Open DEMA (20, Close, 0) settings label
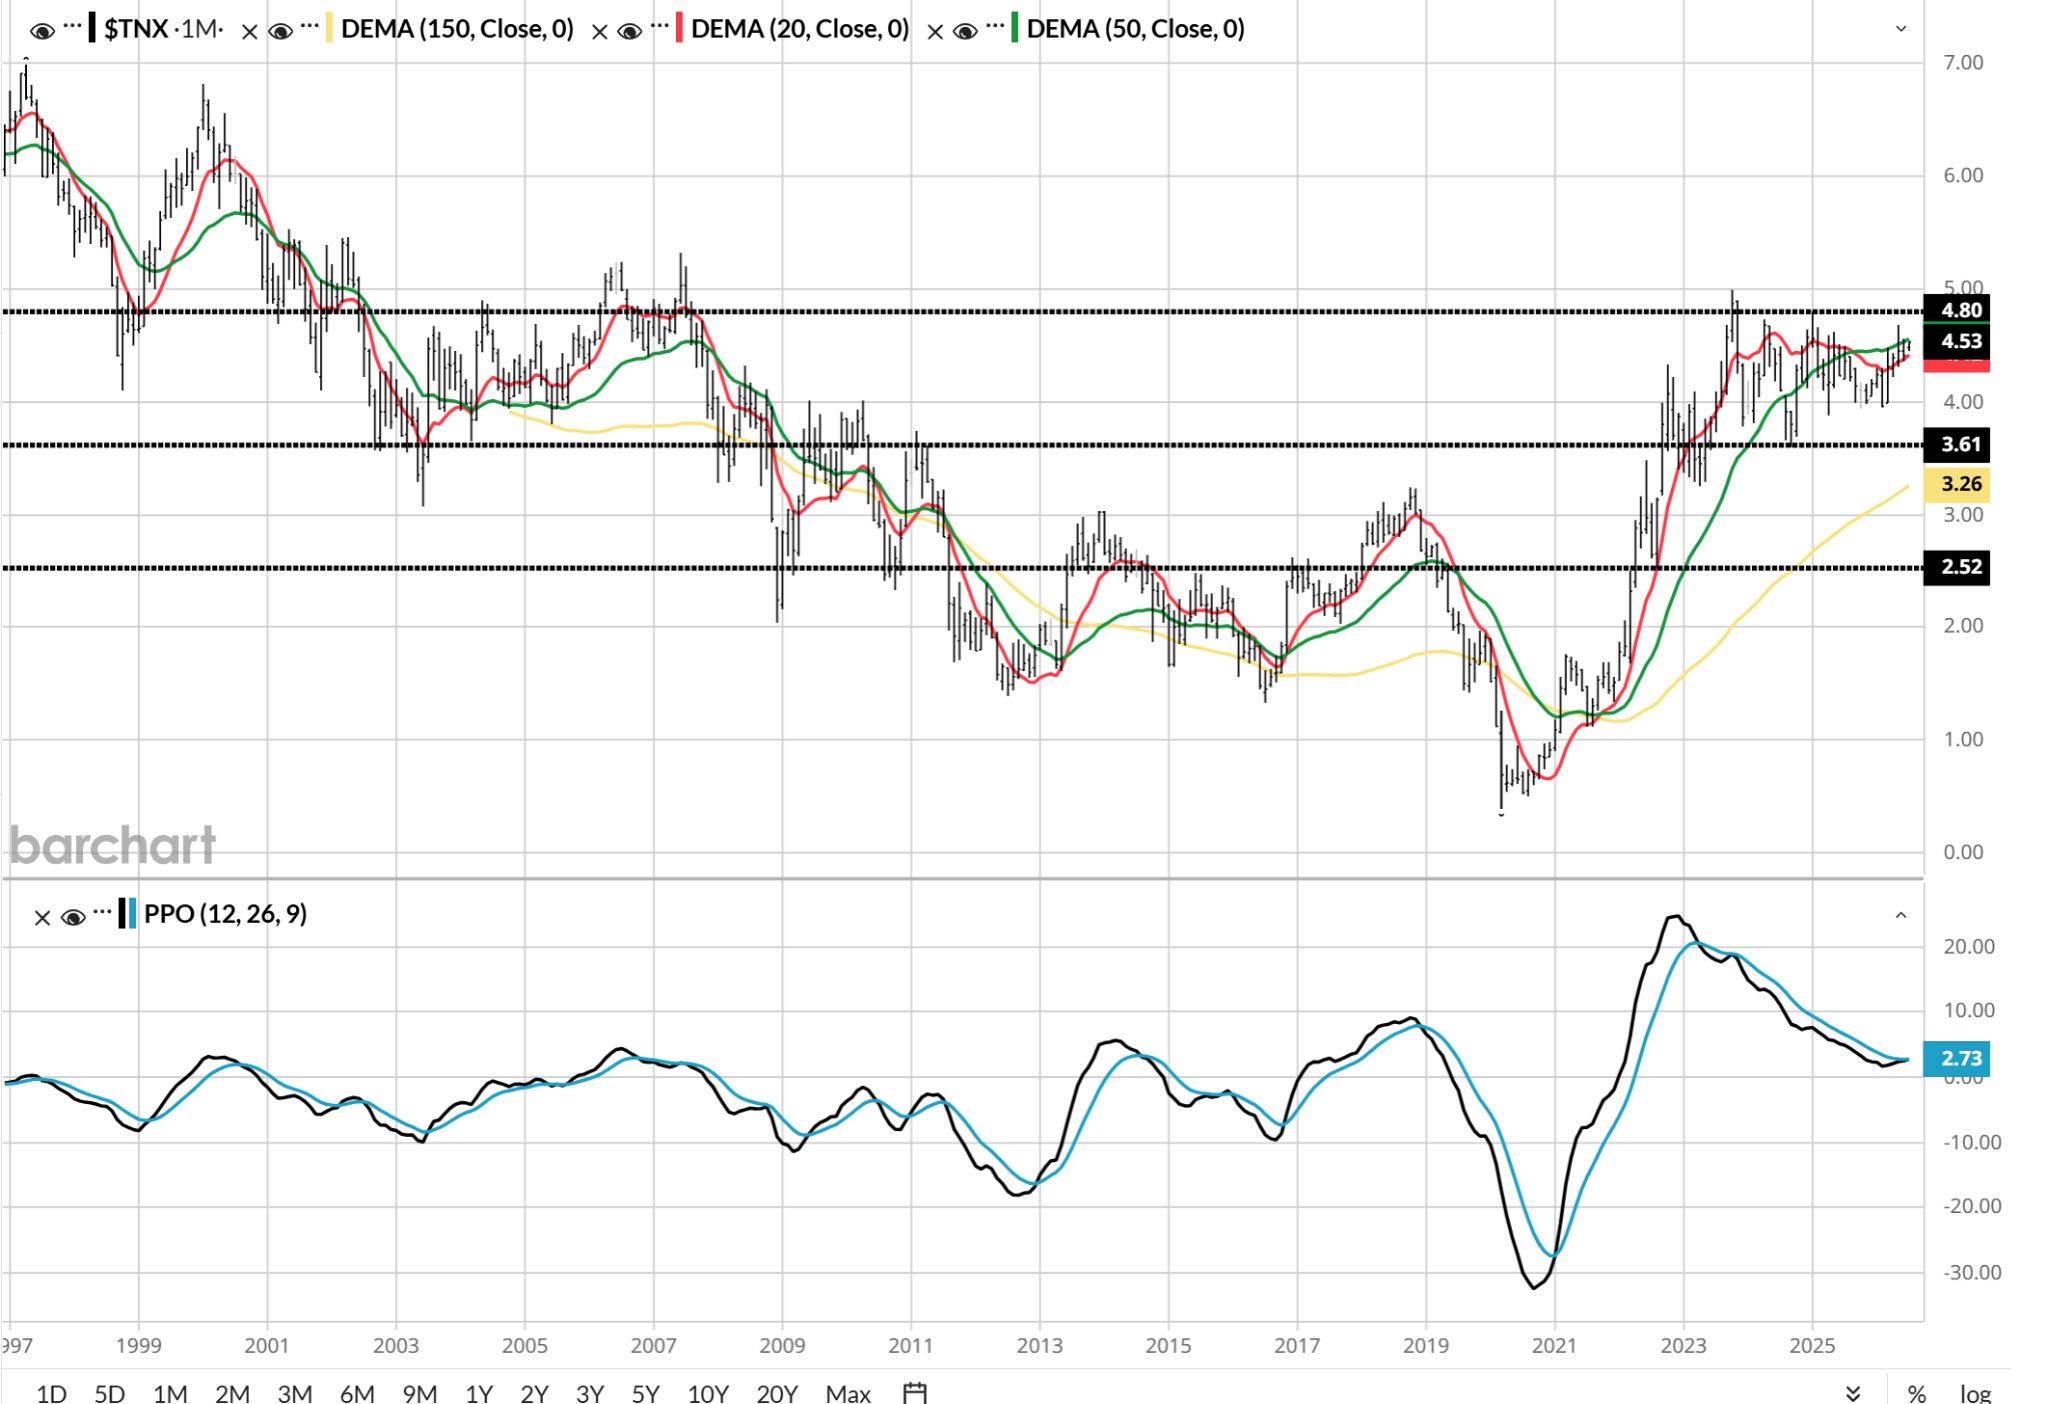Screen dimensions: 2048x1404 tap(800, 29)
